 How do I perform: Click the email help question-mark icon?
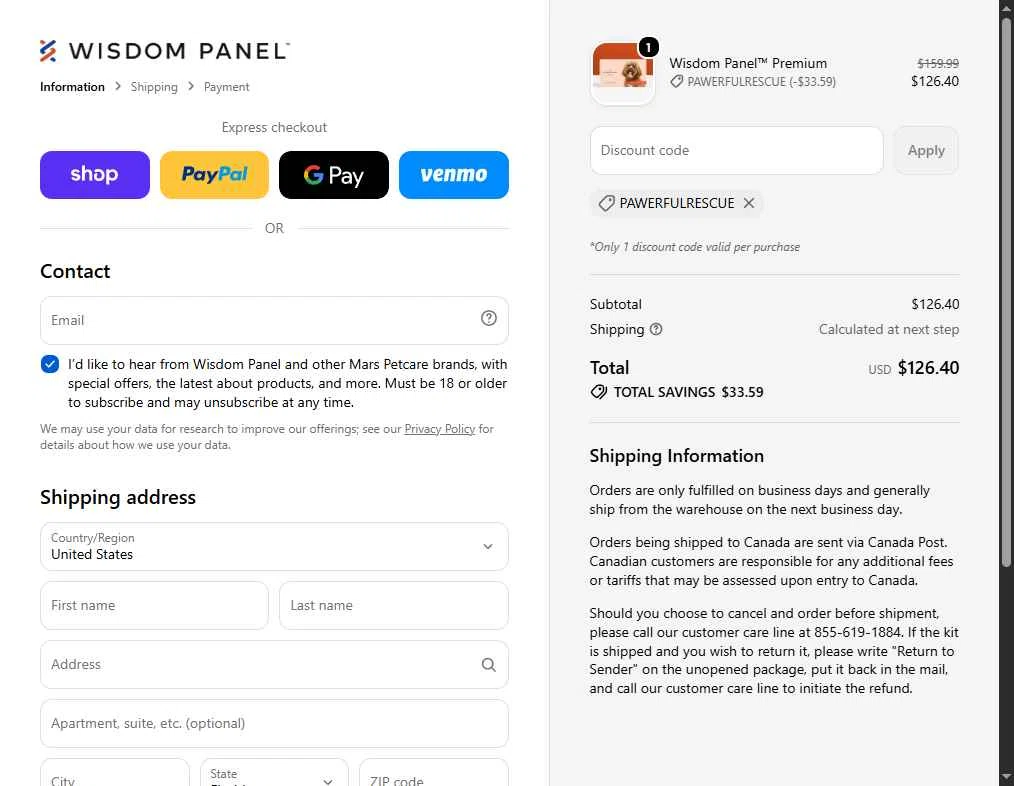coord(489,318)
